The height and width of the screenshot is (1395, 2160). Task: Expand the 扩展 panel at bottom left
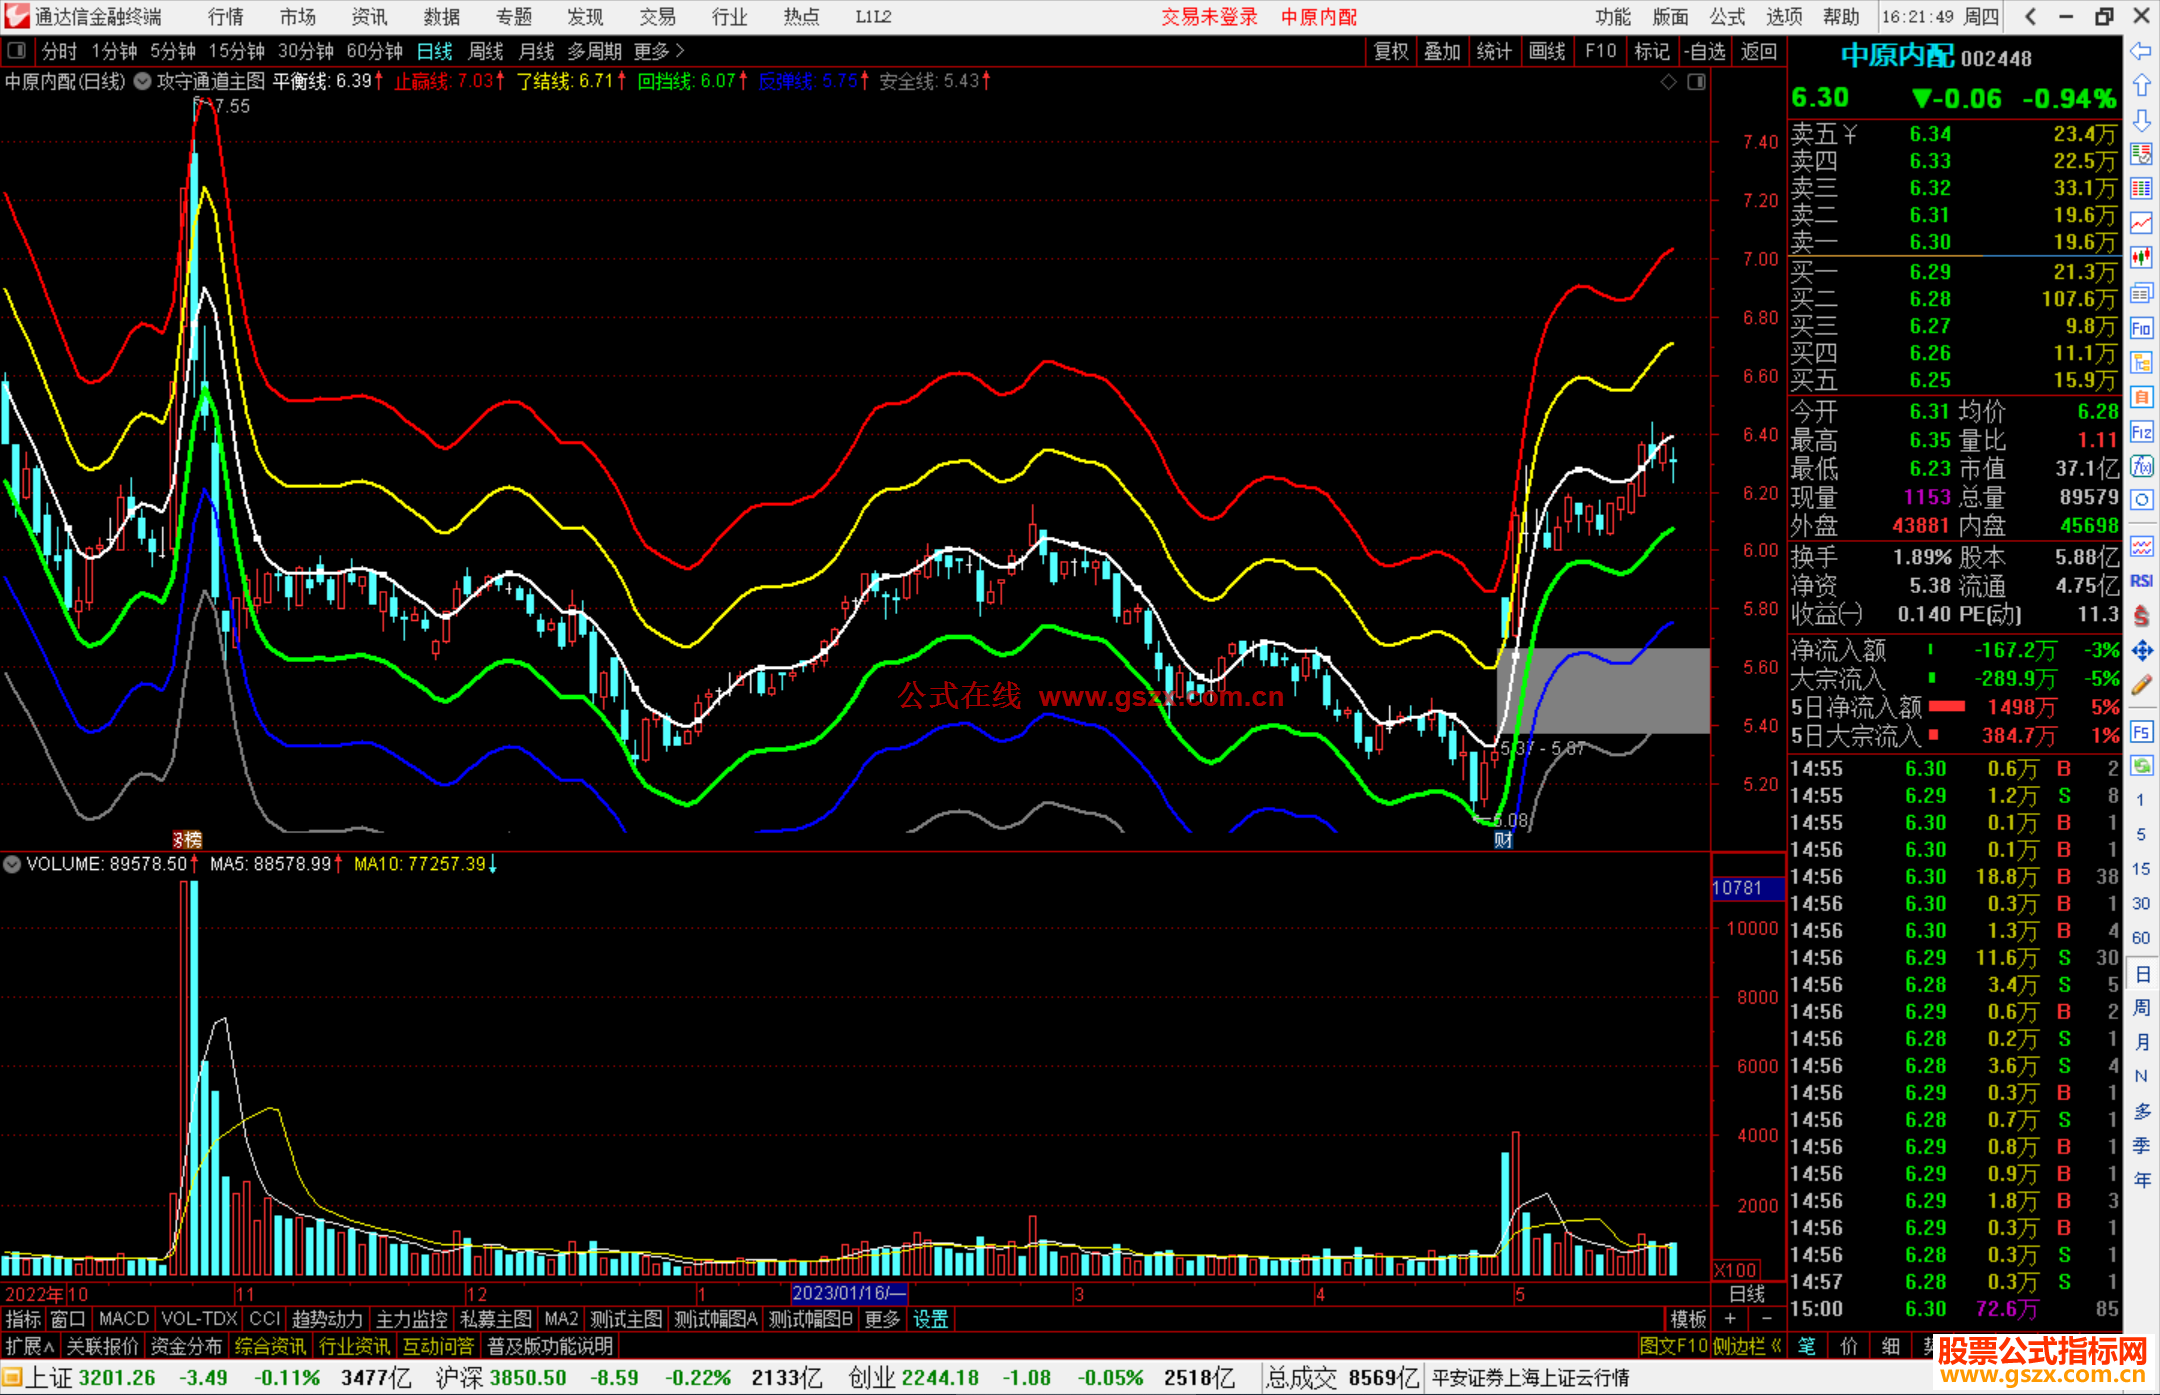(x=30, y=1346)
